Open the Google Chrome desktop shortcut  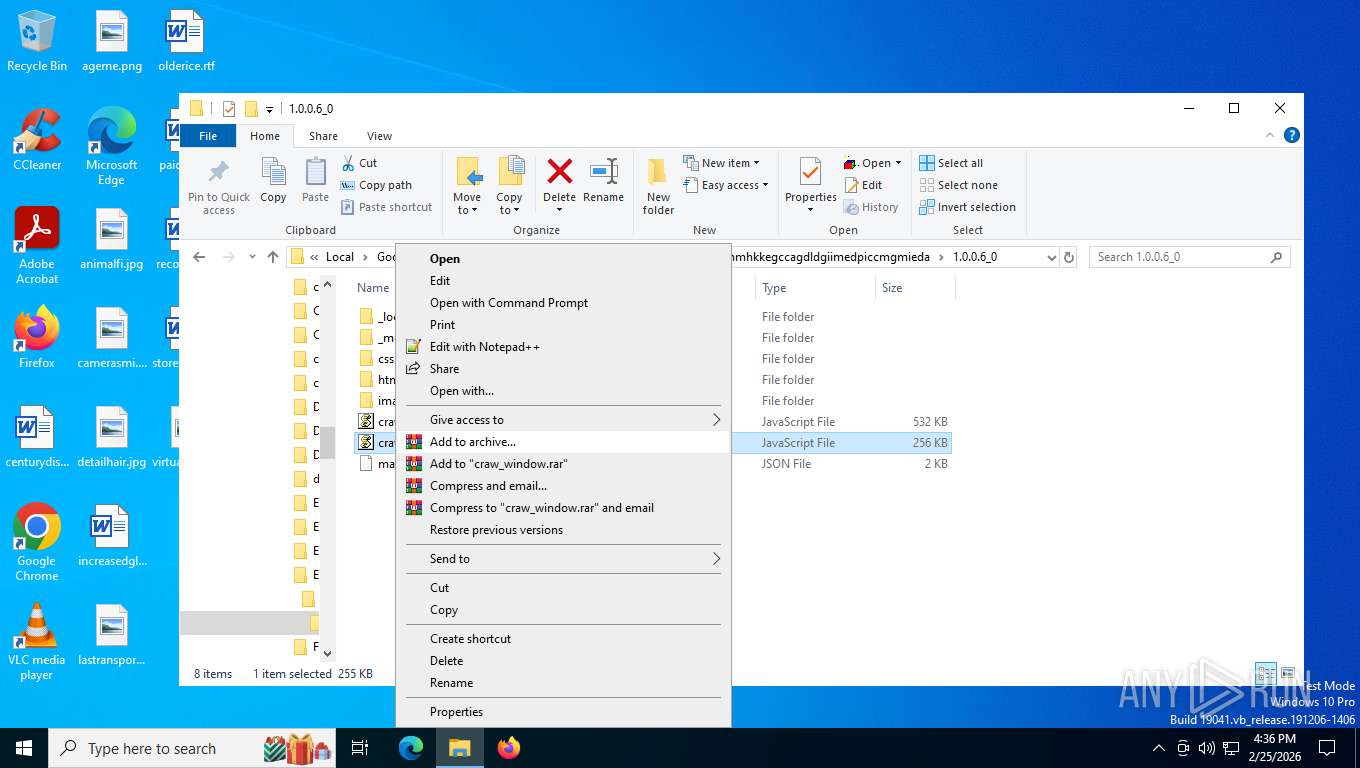(37, 542)
